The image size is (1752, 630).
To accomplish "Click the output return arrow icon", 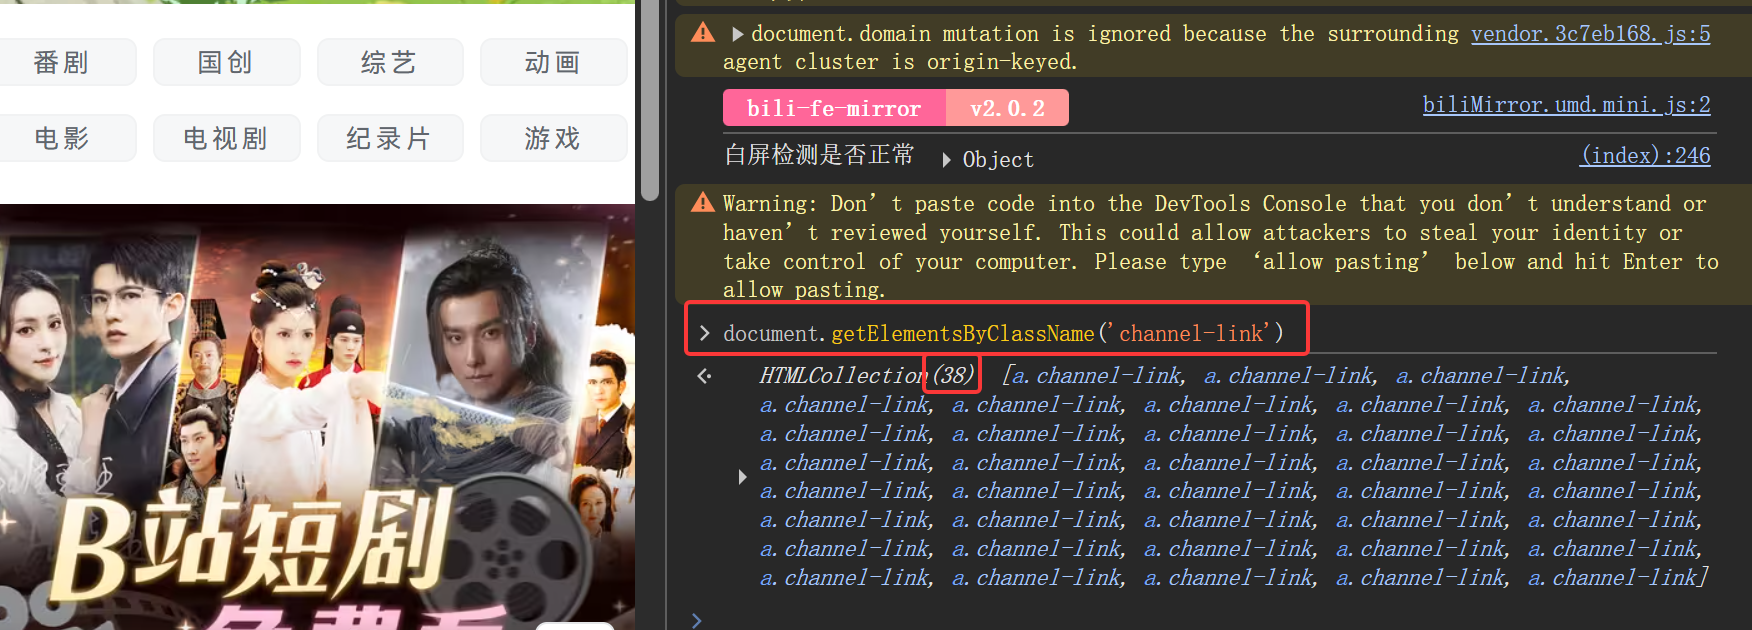I will pos(704,376).
